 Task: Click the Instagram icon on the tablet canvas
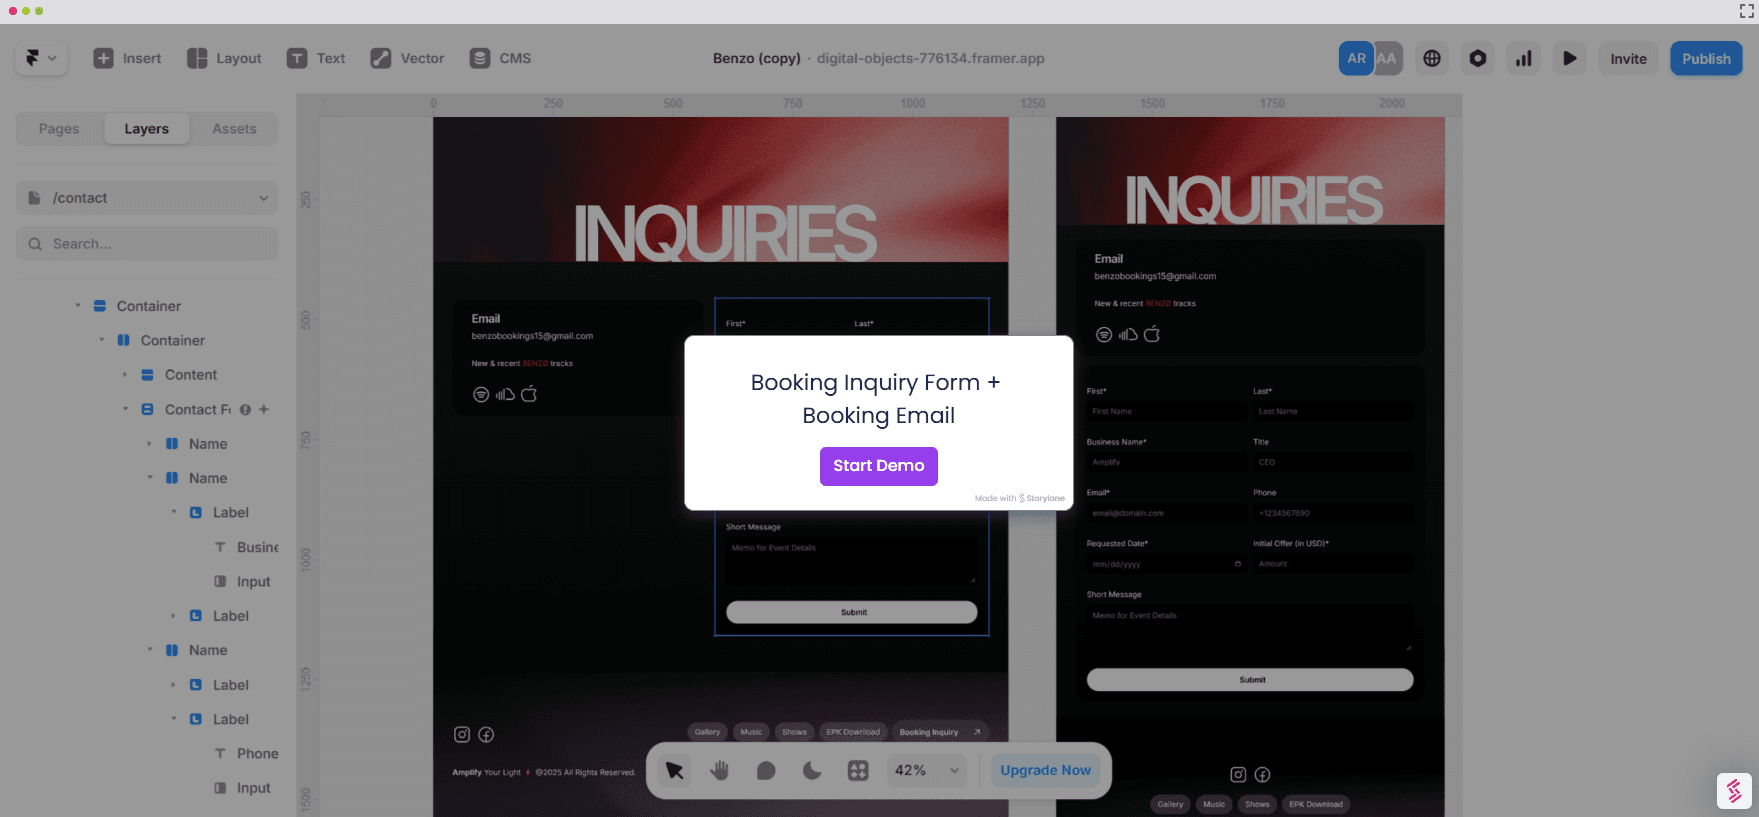[1238, 774]
